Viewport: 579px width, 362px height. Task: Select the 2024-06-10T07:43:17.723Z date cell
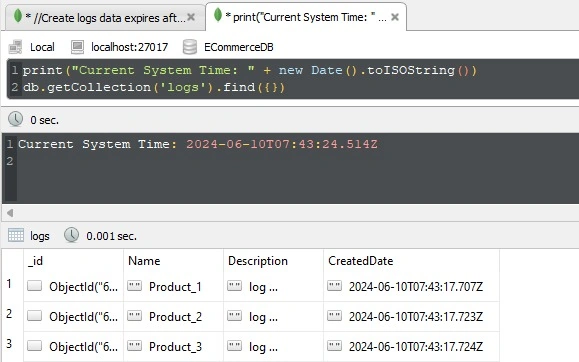[416, 317]
